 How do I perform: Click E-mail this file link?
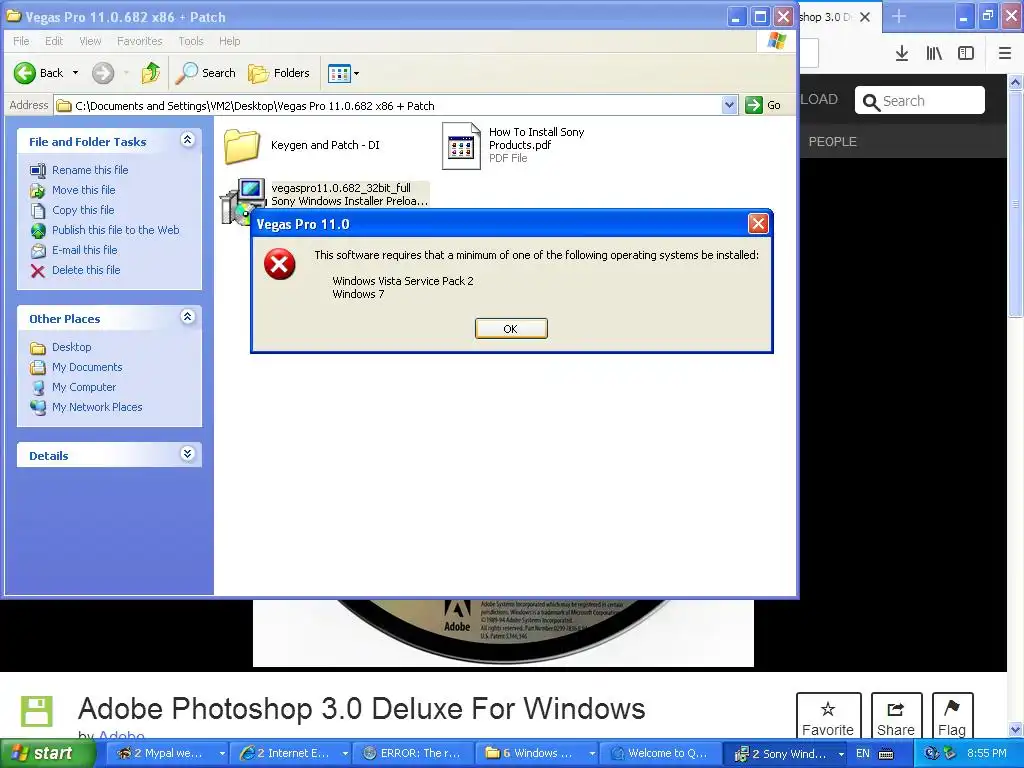pyautogui.click(x=85, y=250)
